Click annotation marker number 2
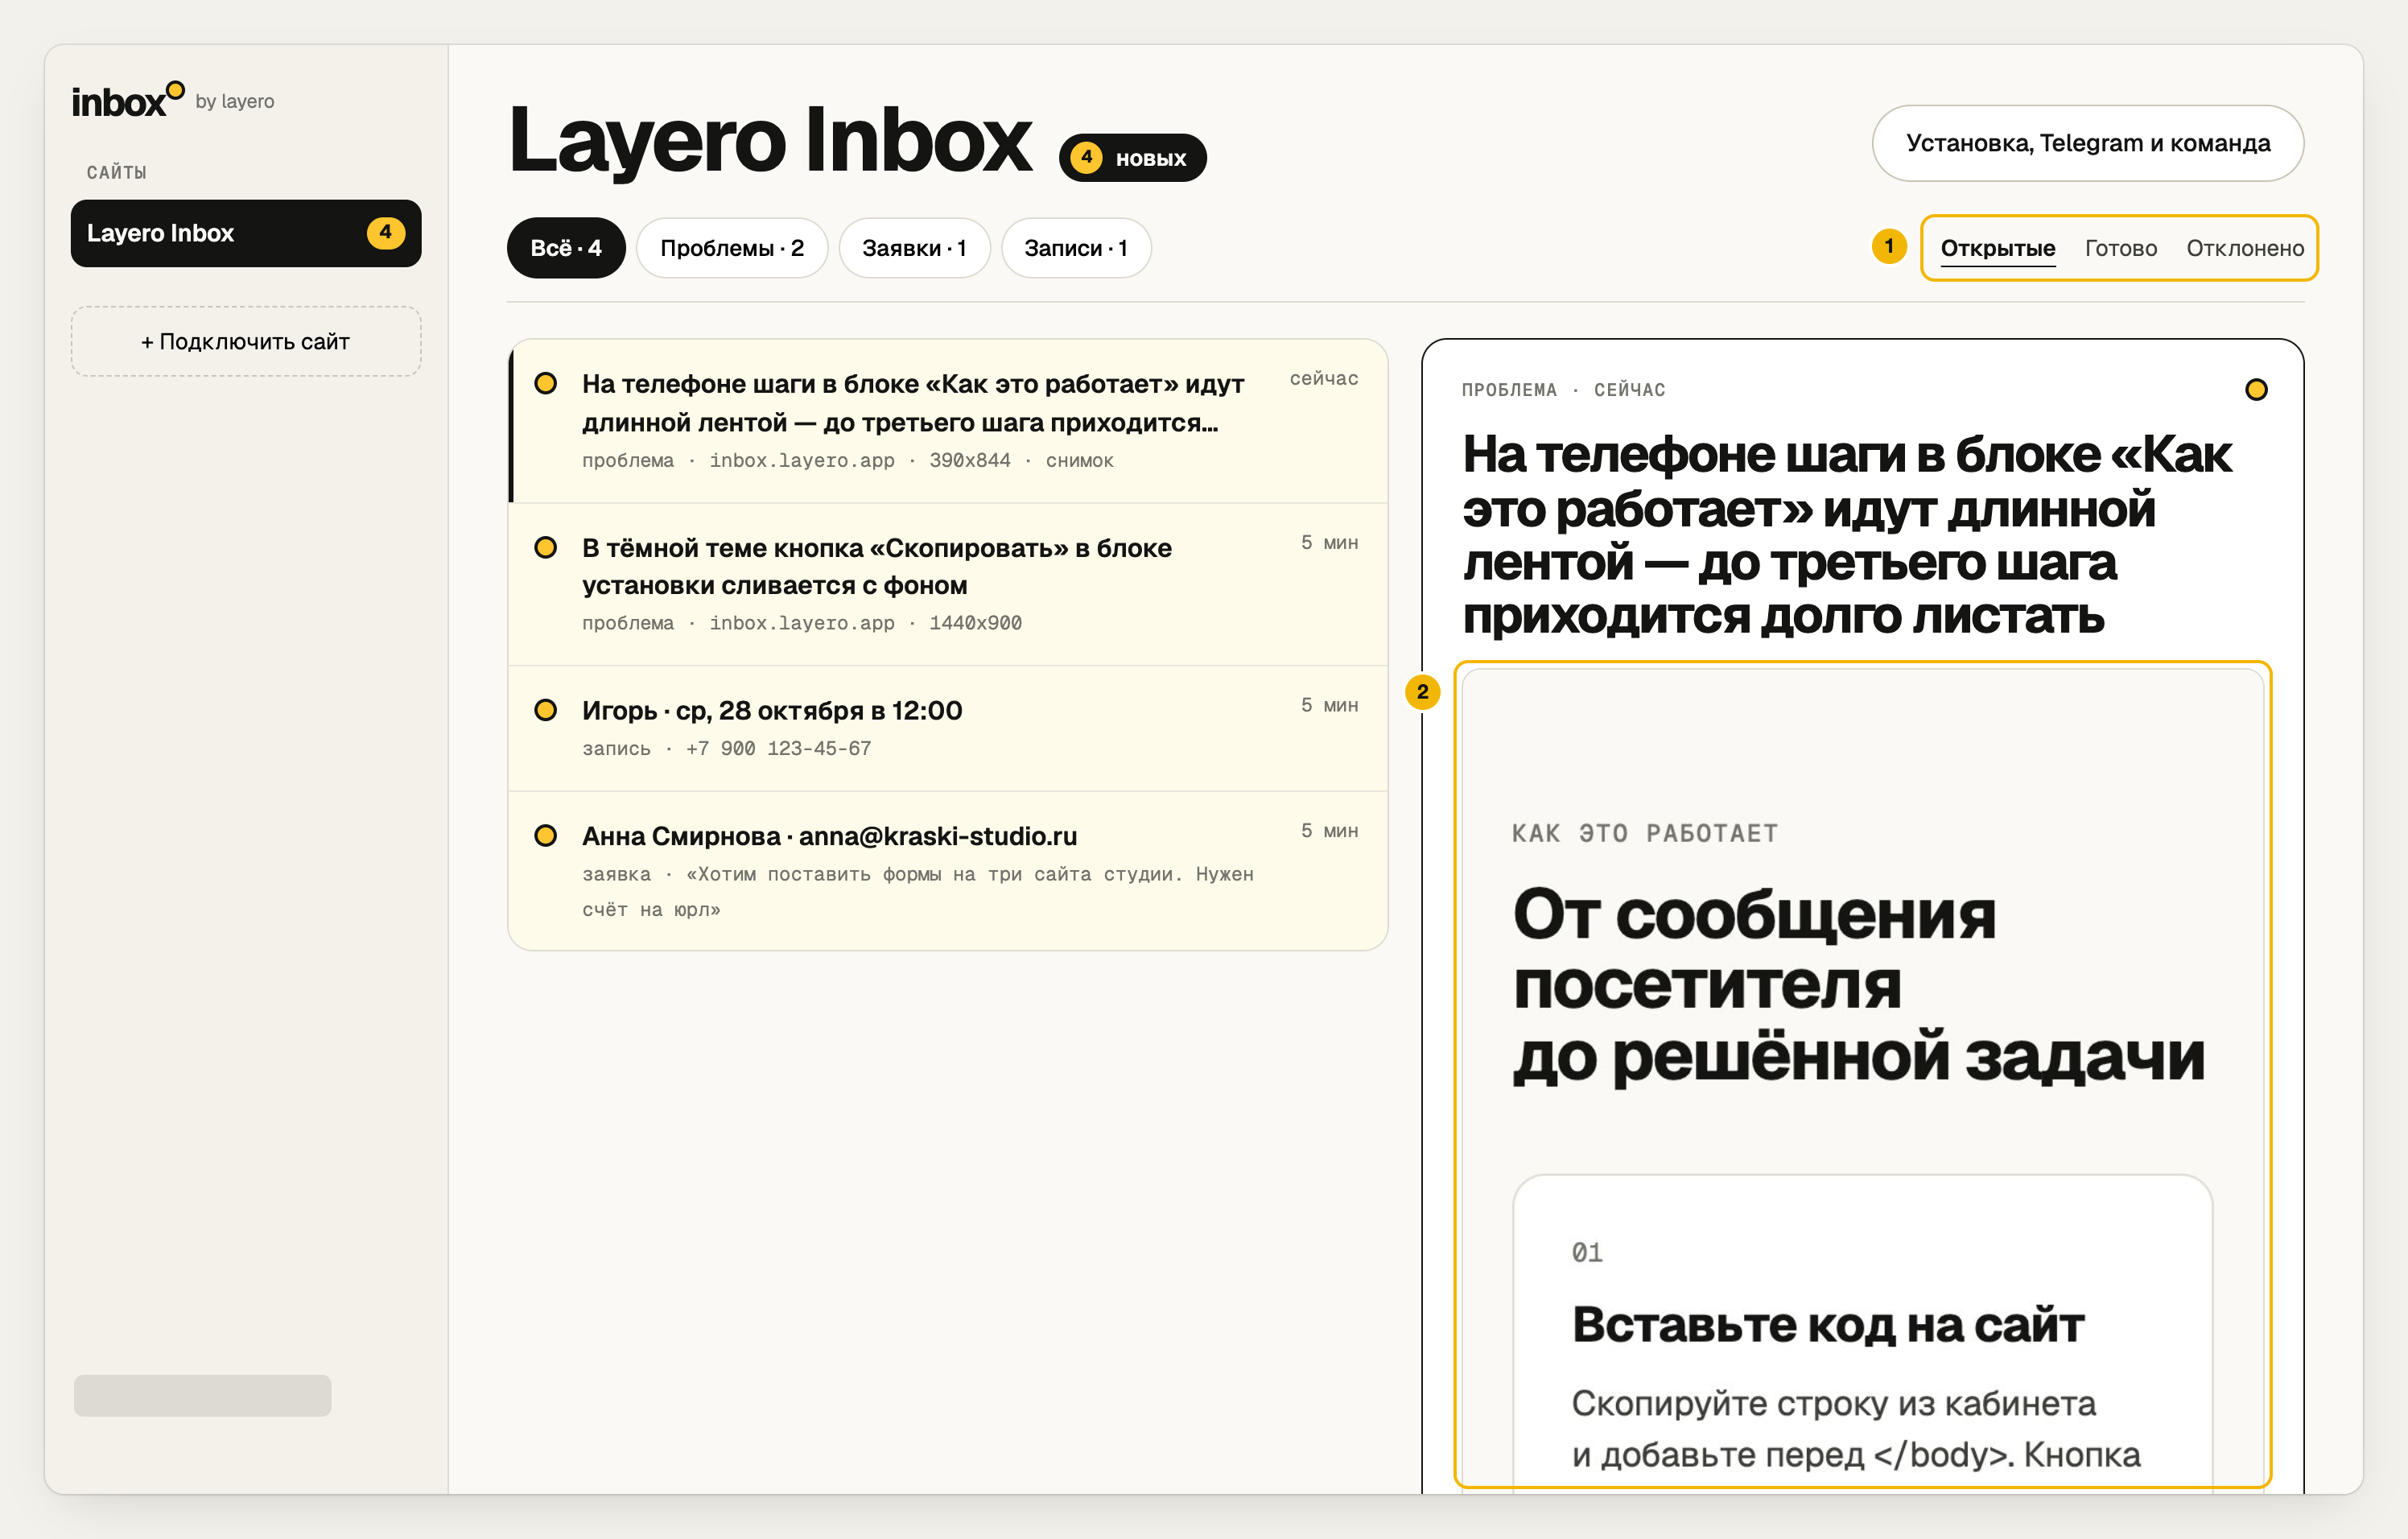Screen dimensions: 2408x1539 [x=1423, y=692]
